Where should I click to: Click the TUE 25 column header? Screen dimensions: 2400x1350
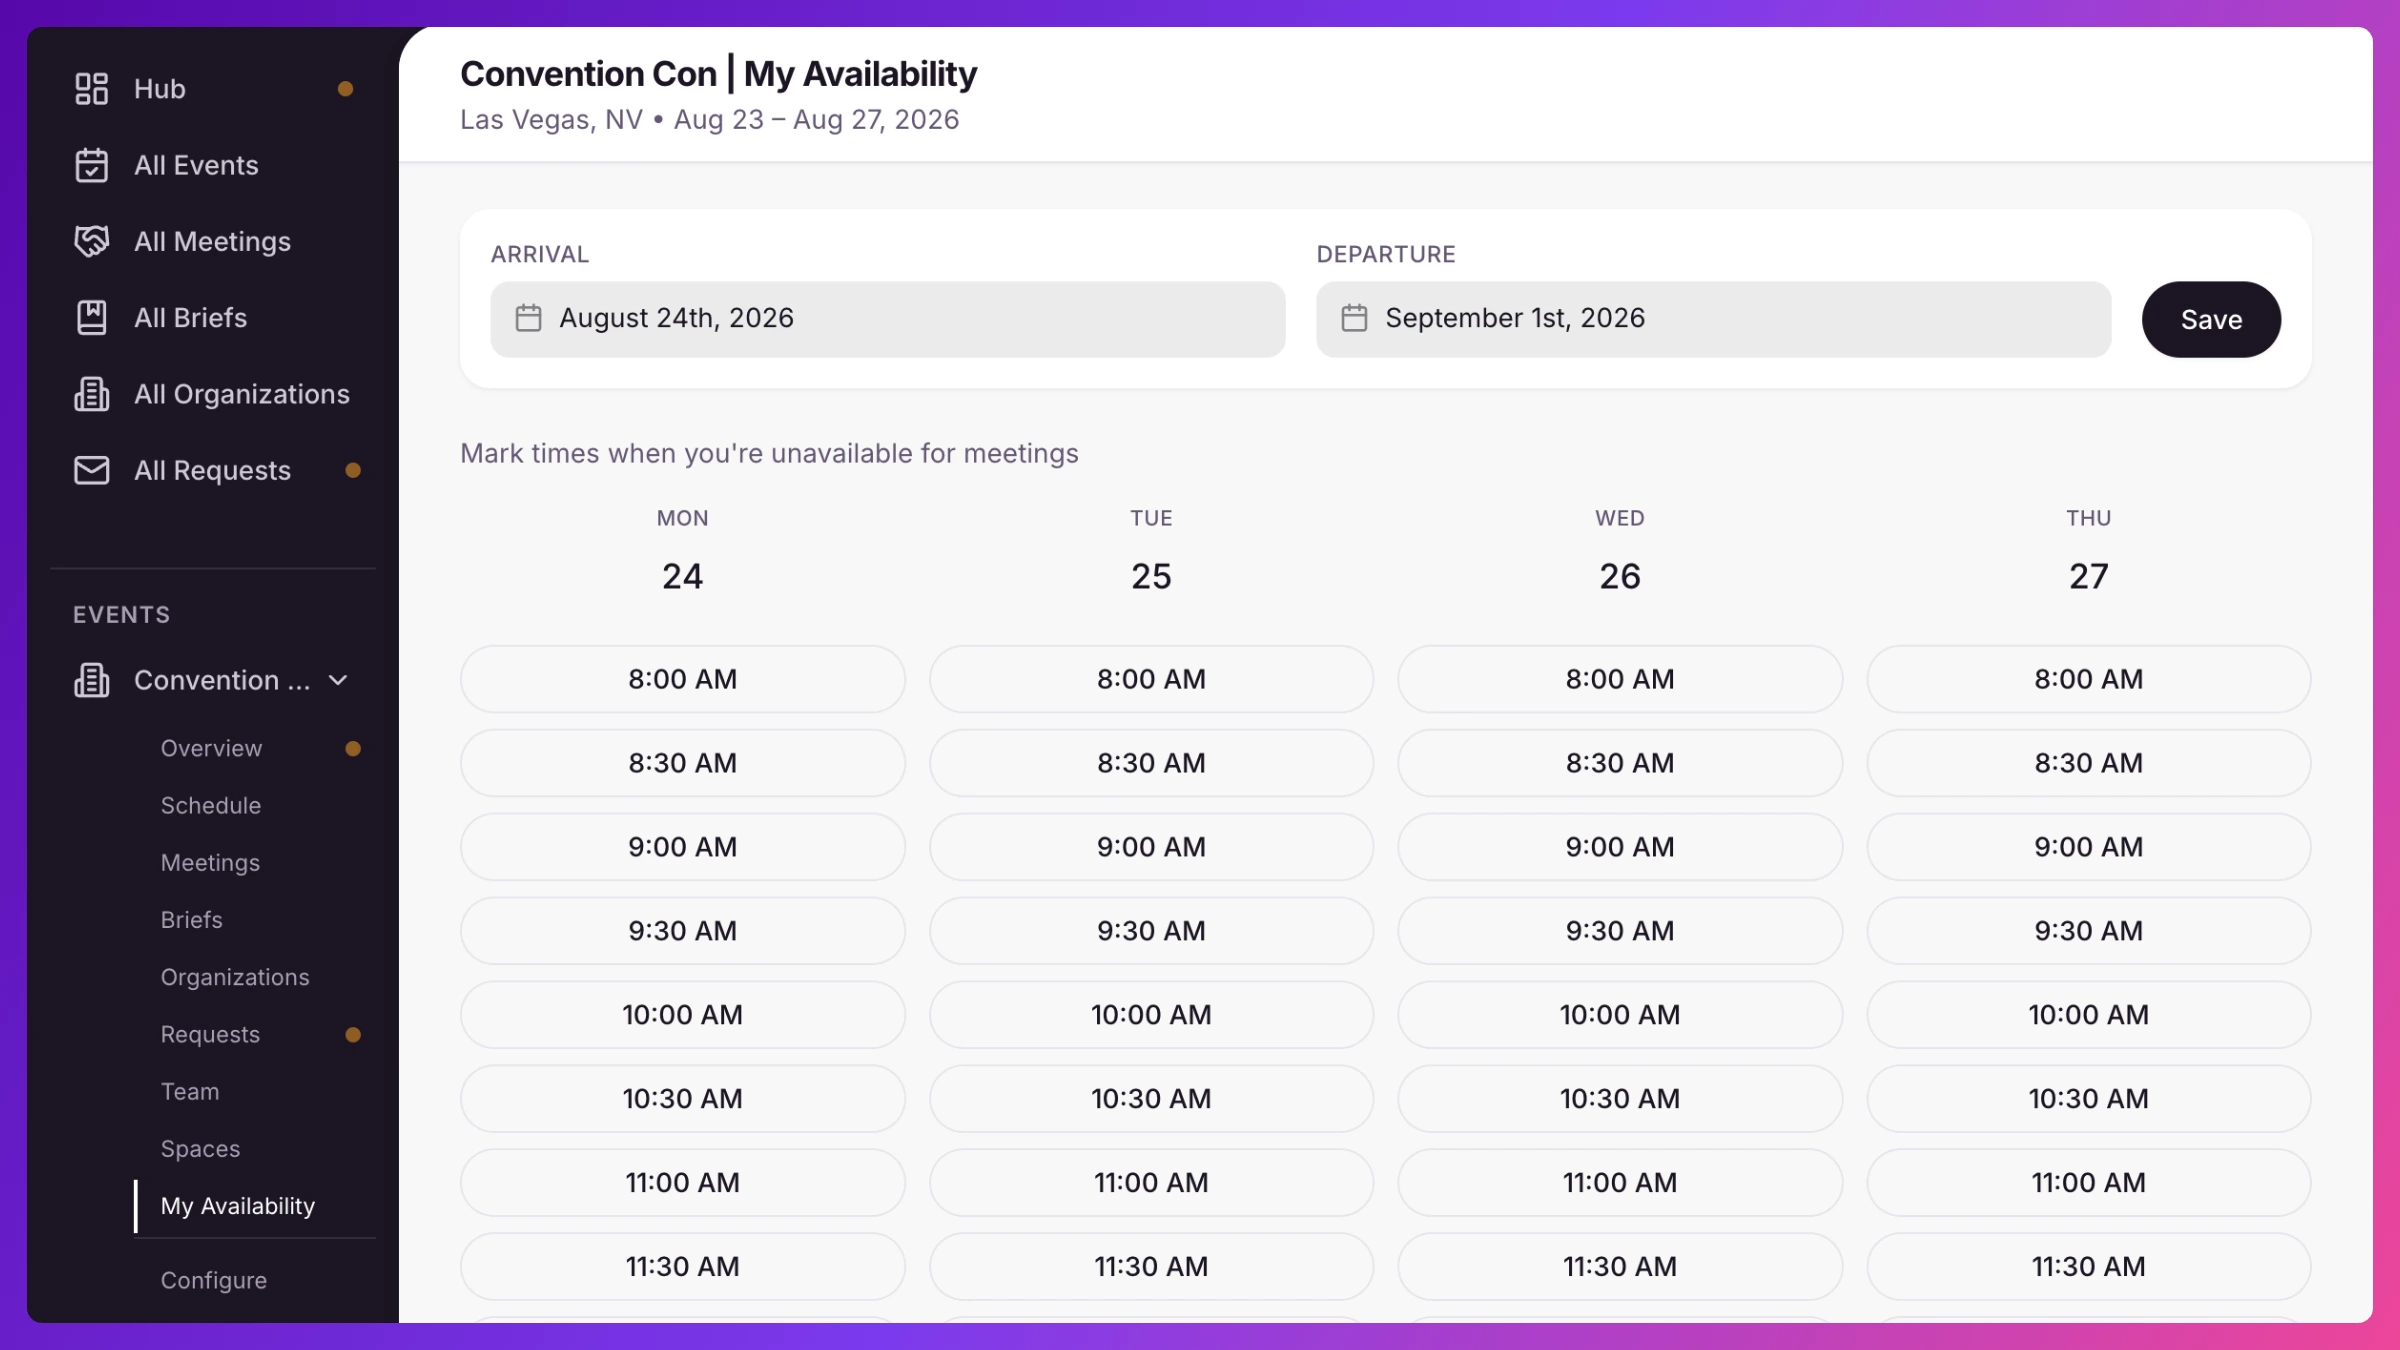(x=1151, y=551)
